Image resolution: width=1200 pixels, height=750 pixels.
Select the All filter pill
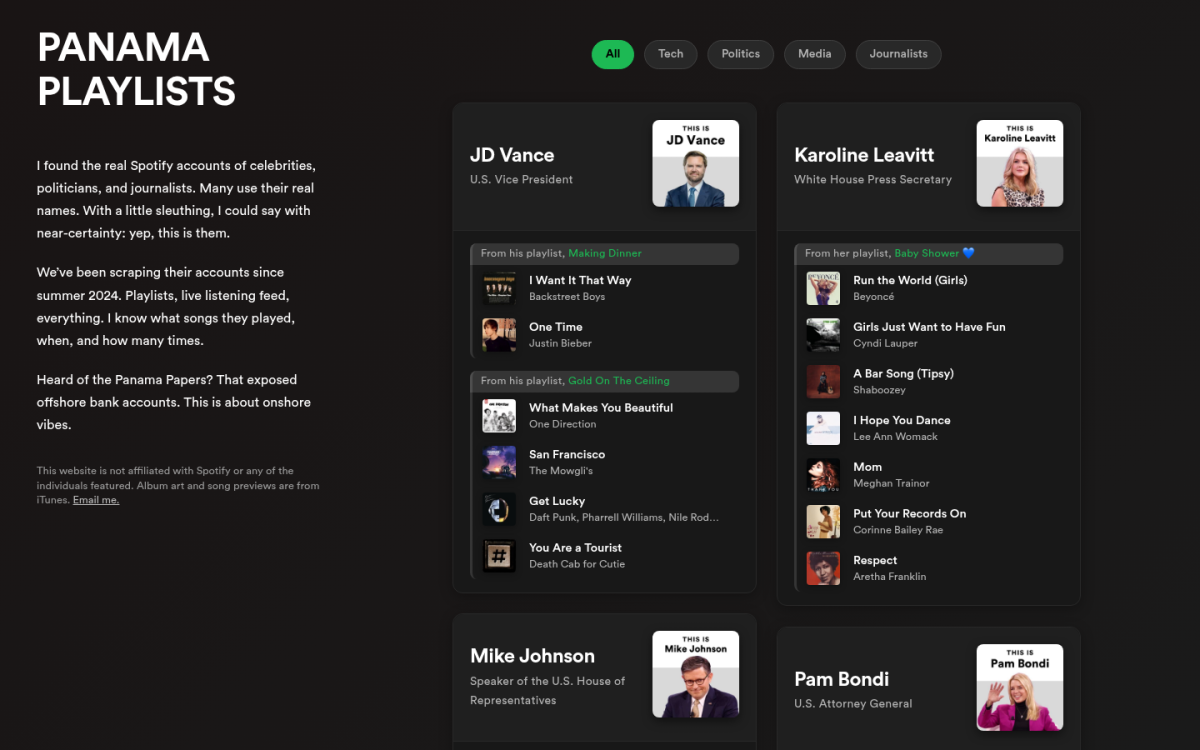tap(612, 54)
